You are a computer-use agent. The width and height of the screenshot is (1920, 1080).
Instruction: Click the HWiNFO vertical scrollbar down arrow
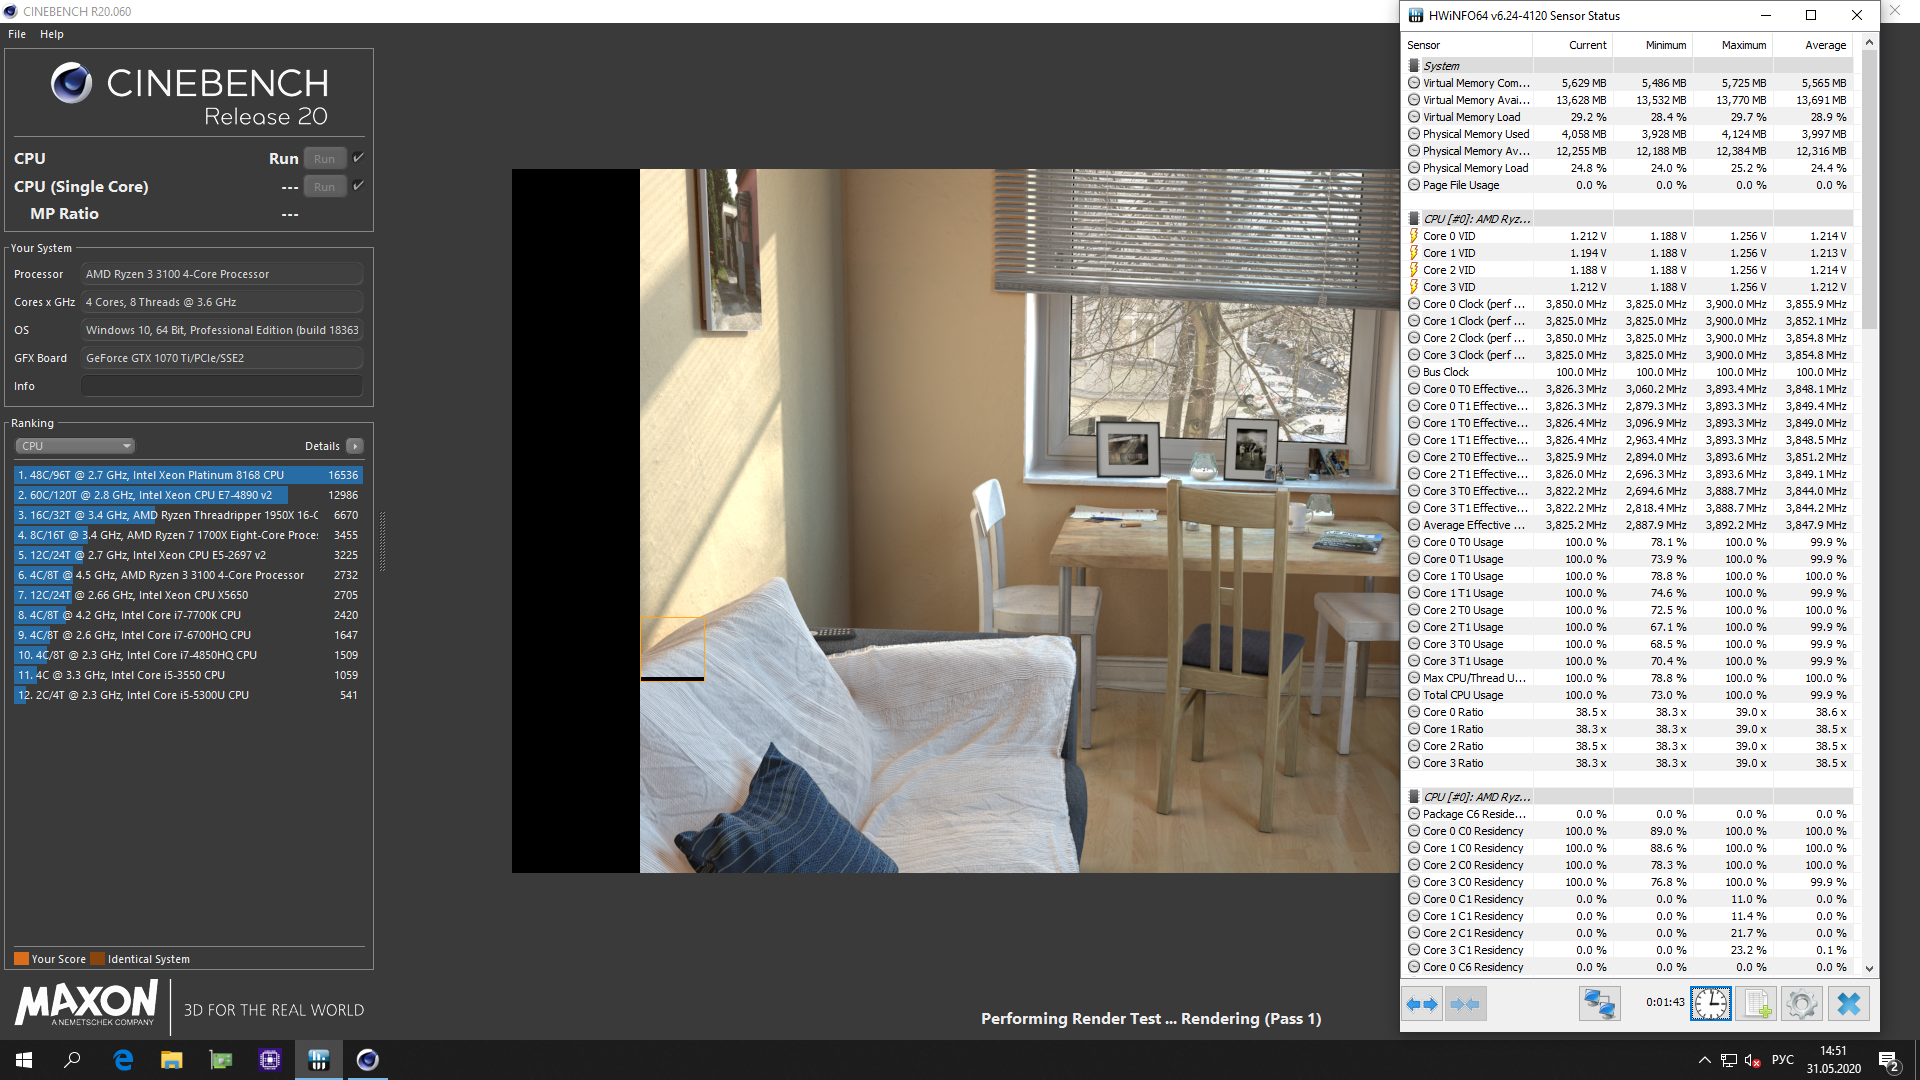(x=1869, y=968)
